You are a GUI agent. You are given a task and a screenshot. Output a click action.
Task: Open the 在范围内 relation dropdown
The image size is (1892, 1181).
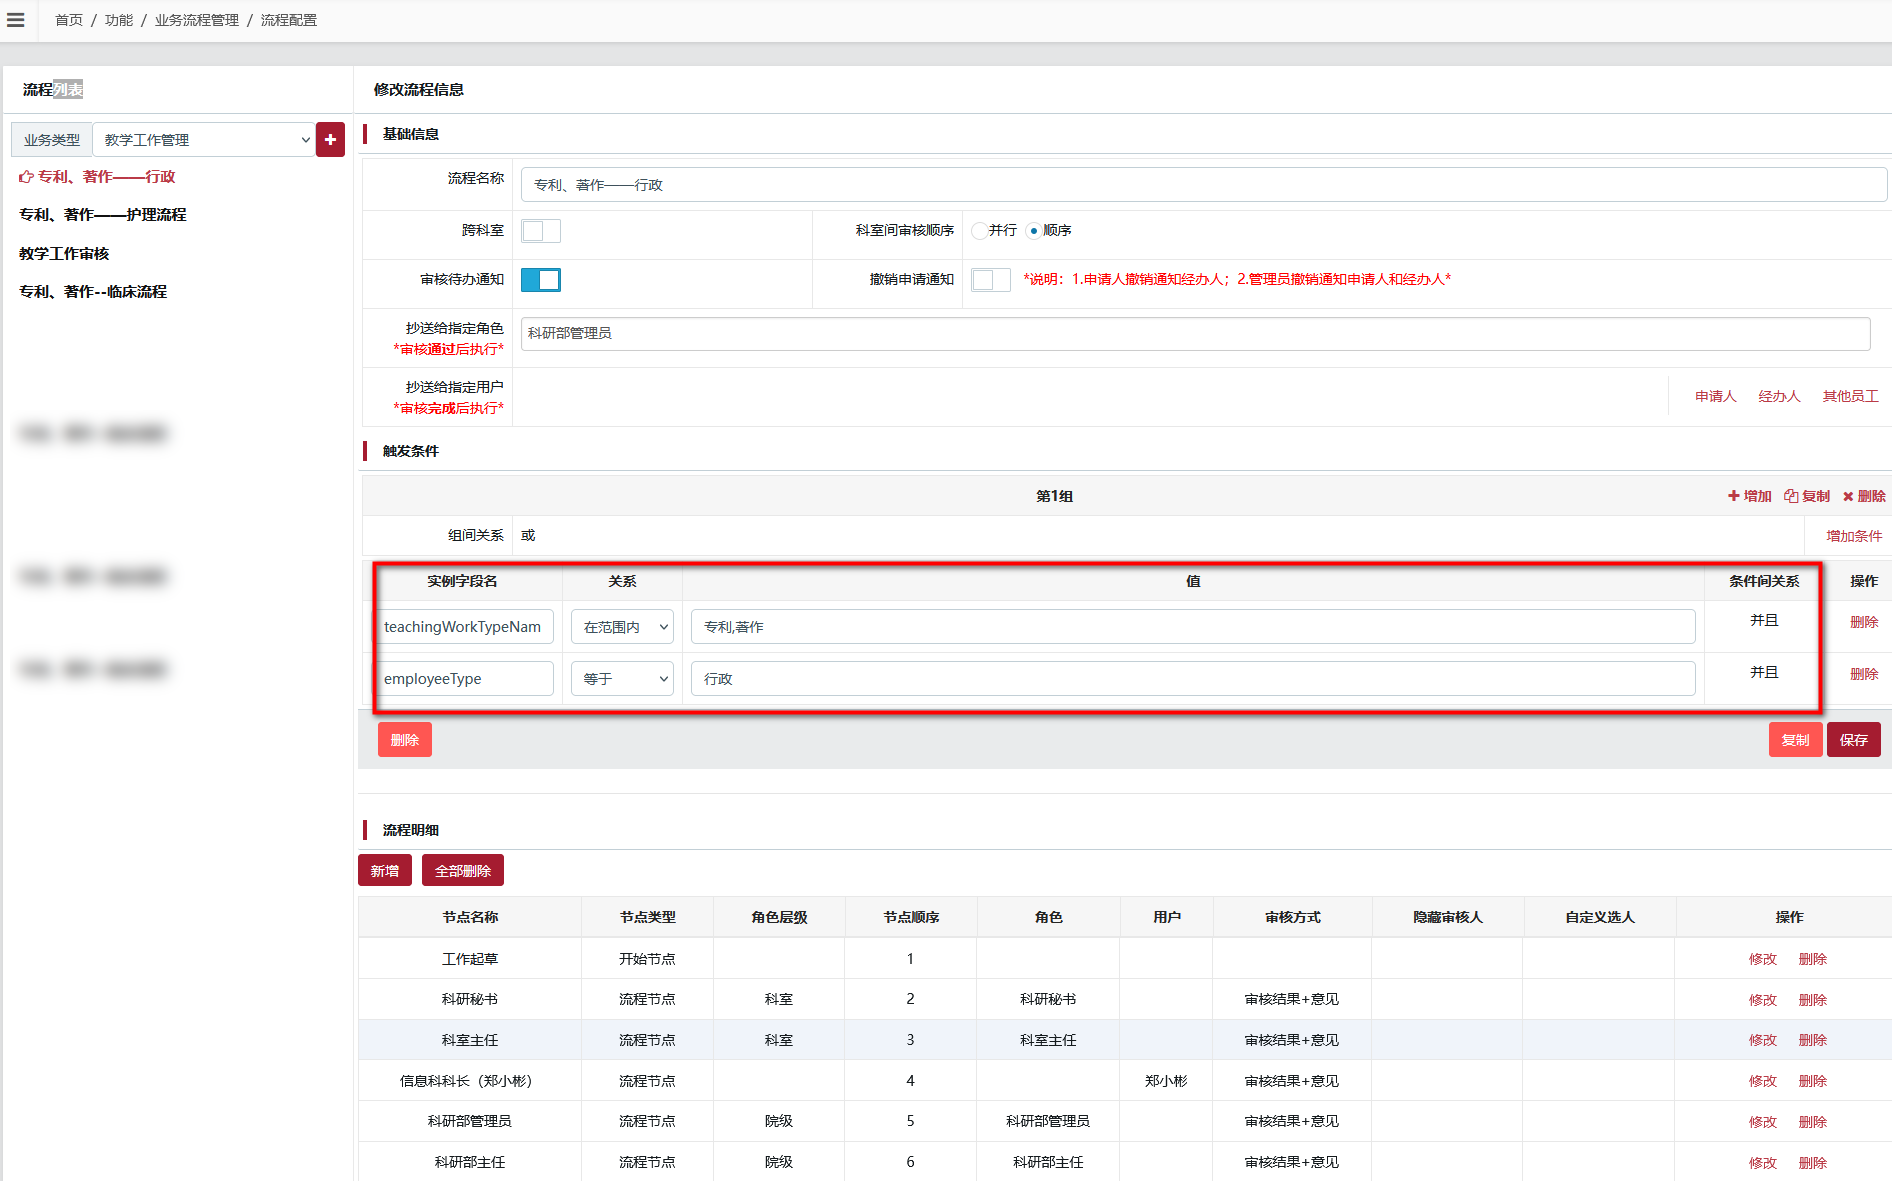[x=622, y=627]
